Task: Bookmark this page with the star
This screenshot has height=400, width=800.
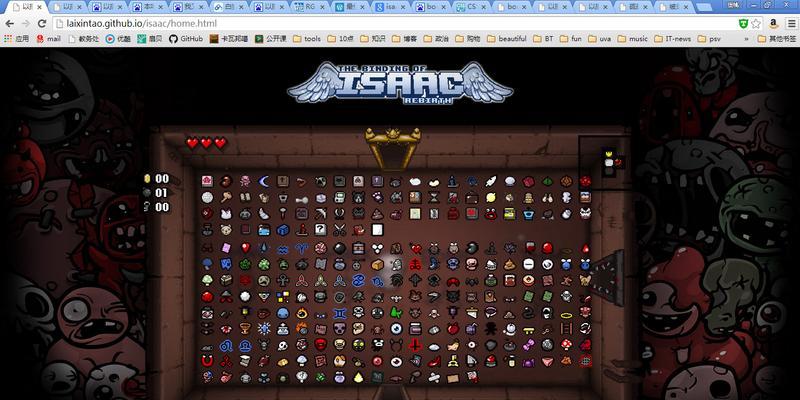Action: pos(756,23)
